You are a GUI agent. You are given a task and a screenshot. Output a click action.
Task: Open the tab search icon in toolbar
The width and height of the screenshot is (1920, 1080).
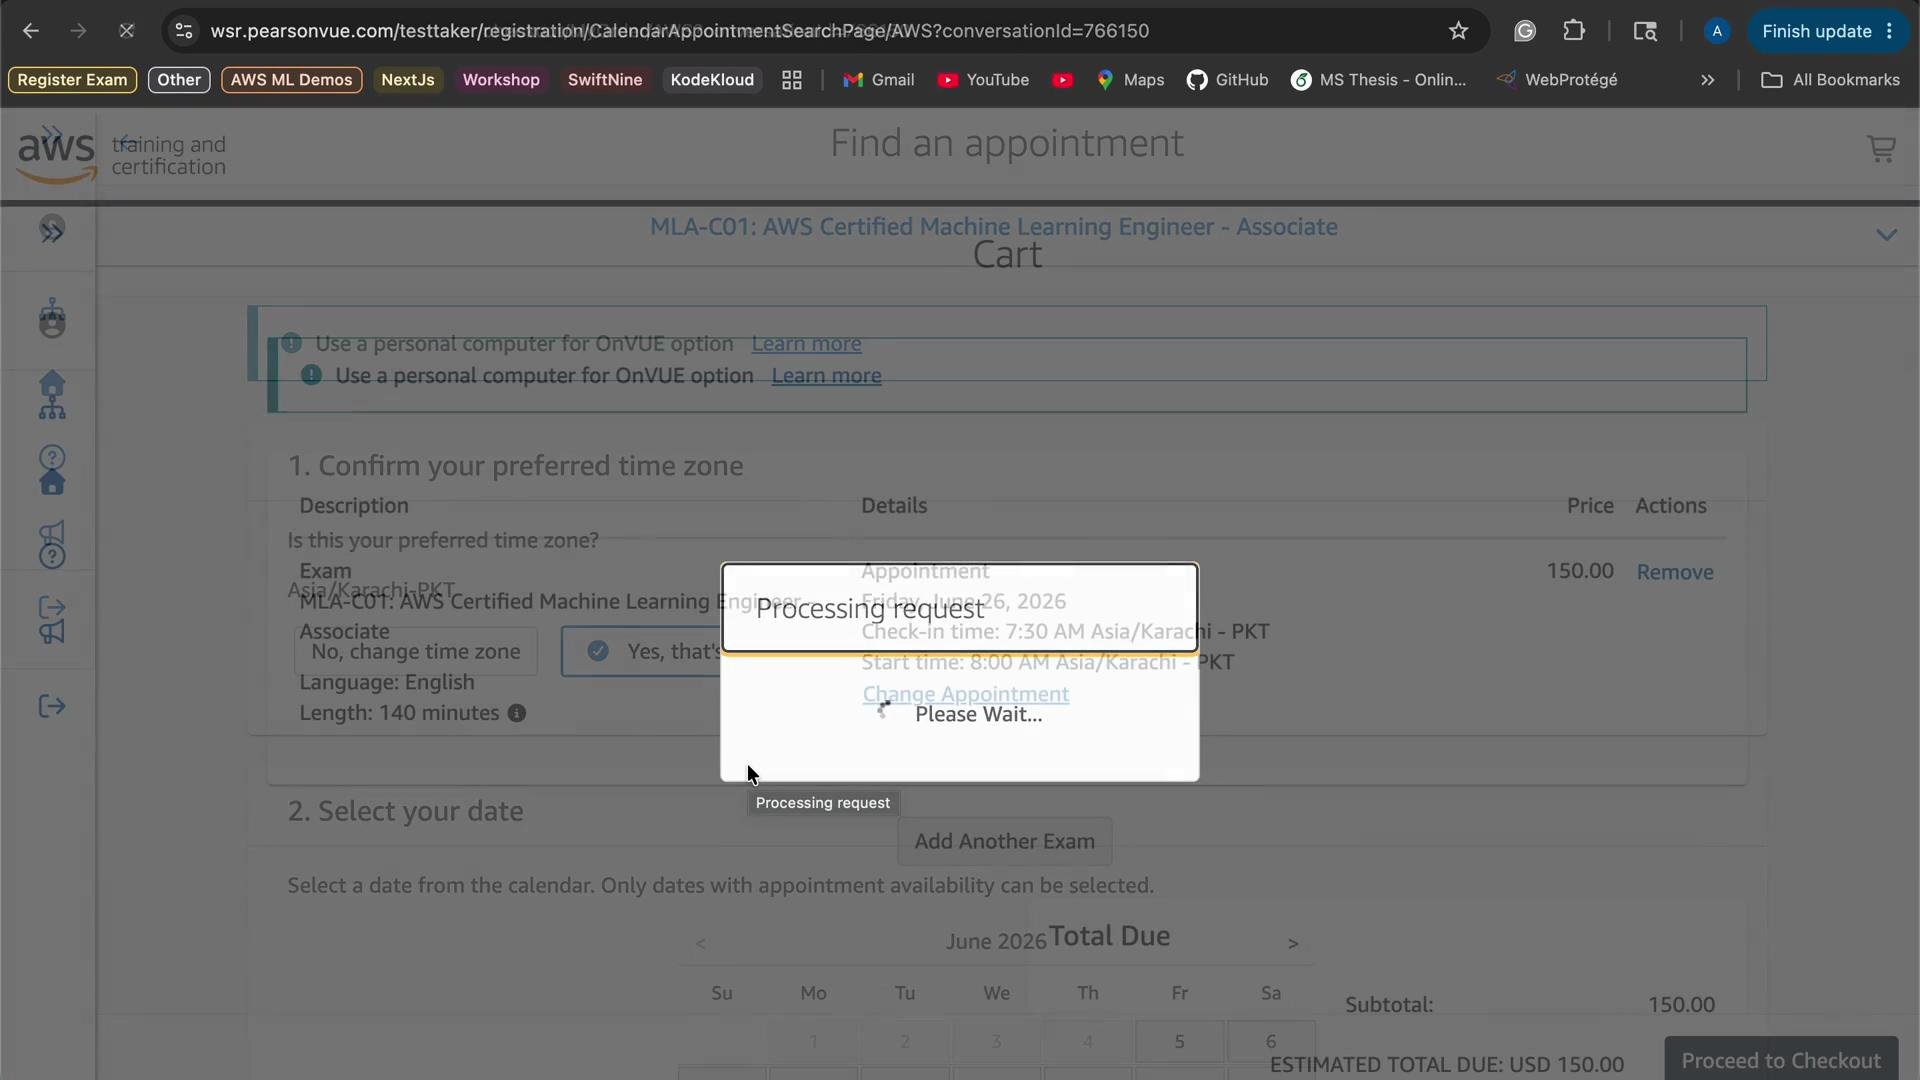pos(1645,31)
